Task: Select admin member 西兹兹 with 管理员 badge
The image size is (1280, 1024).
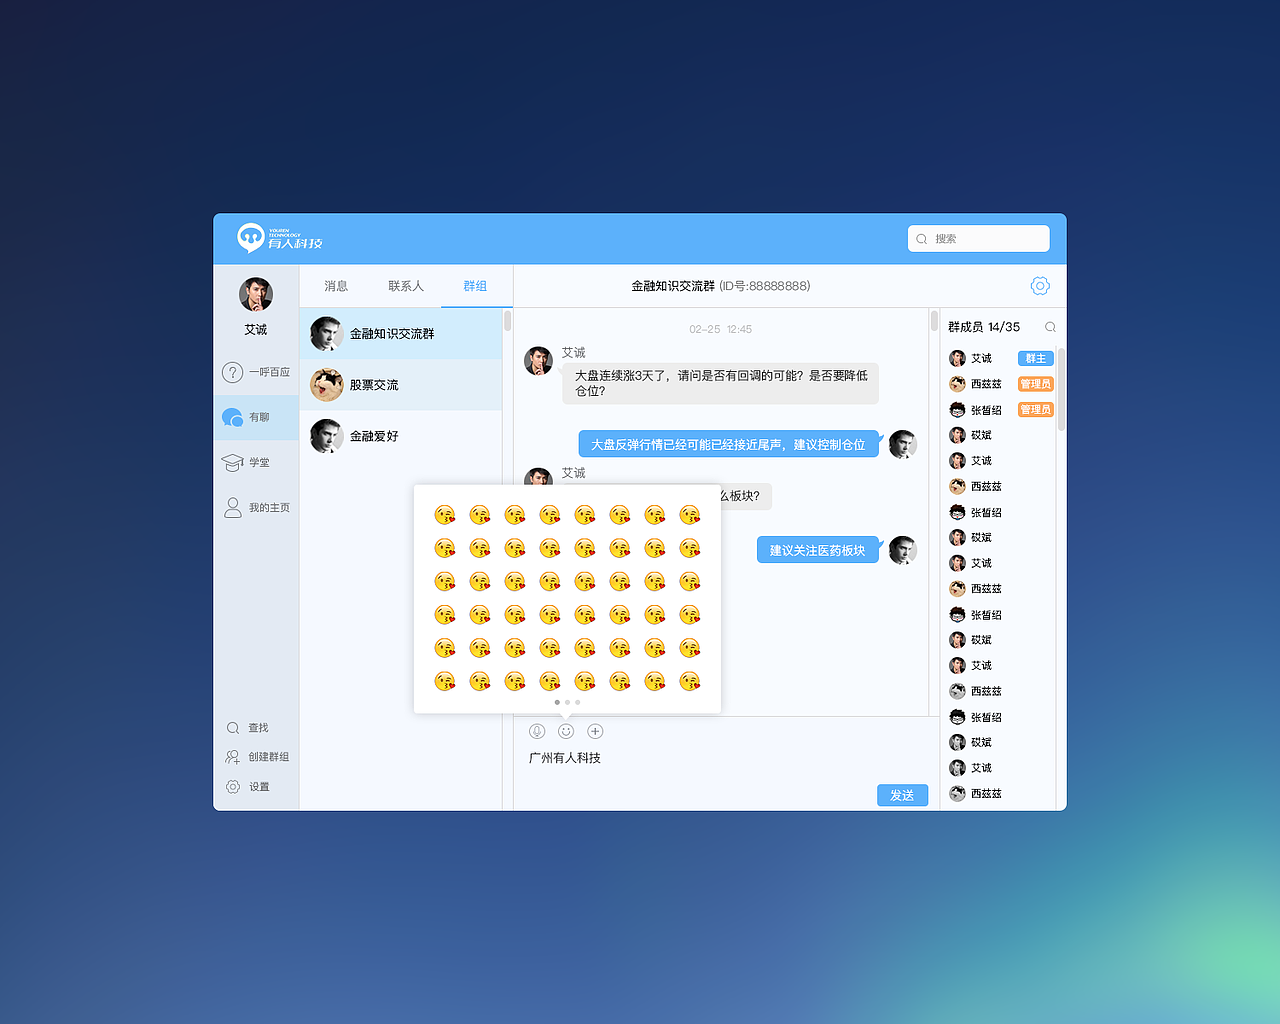Action: [1000, 384]
